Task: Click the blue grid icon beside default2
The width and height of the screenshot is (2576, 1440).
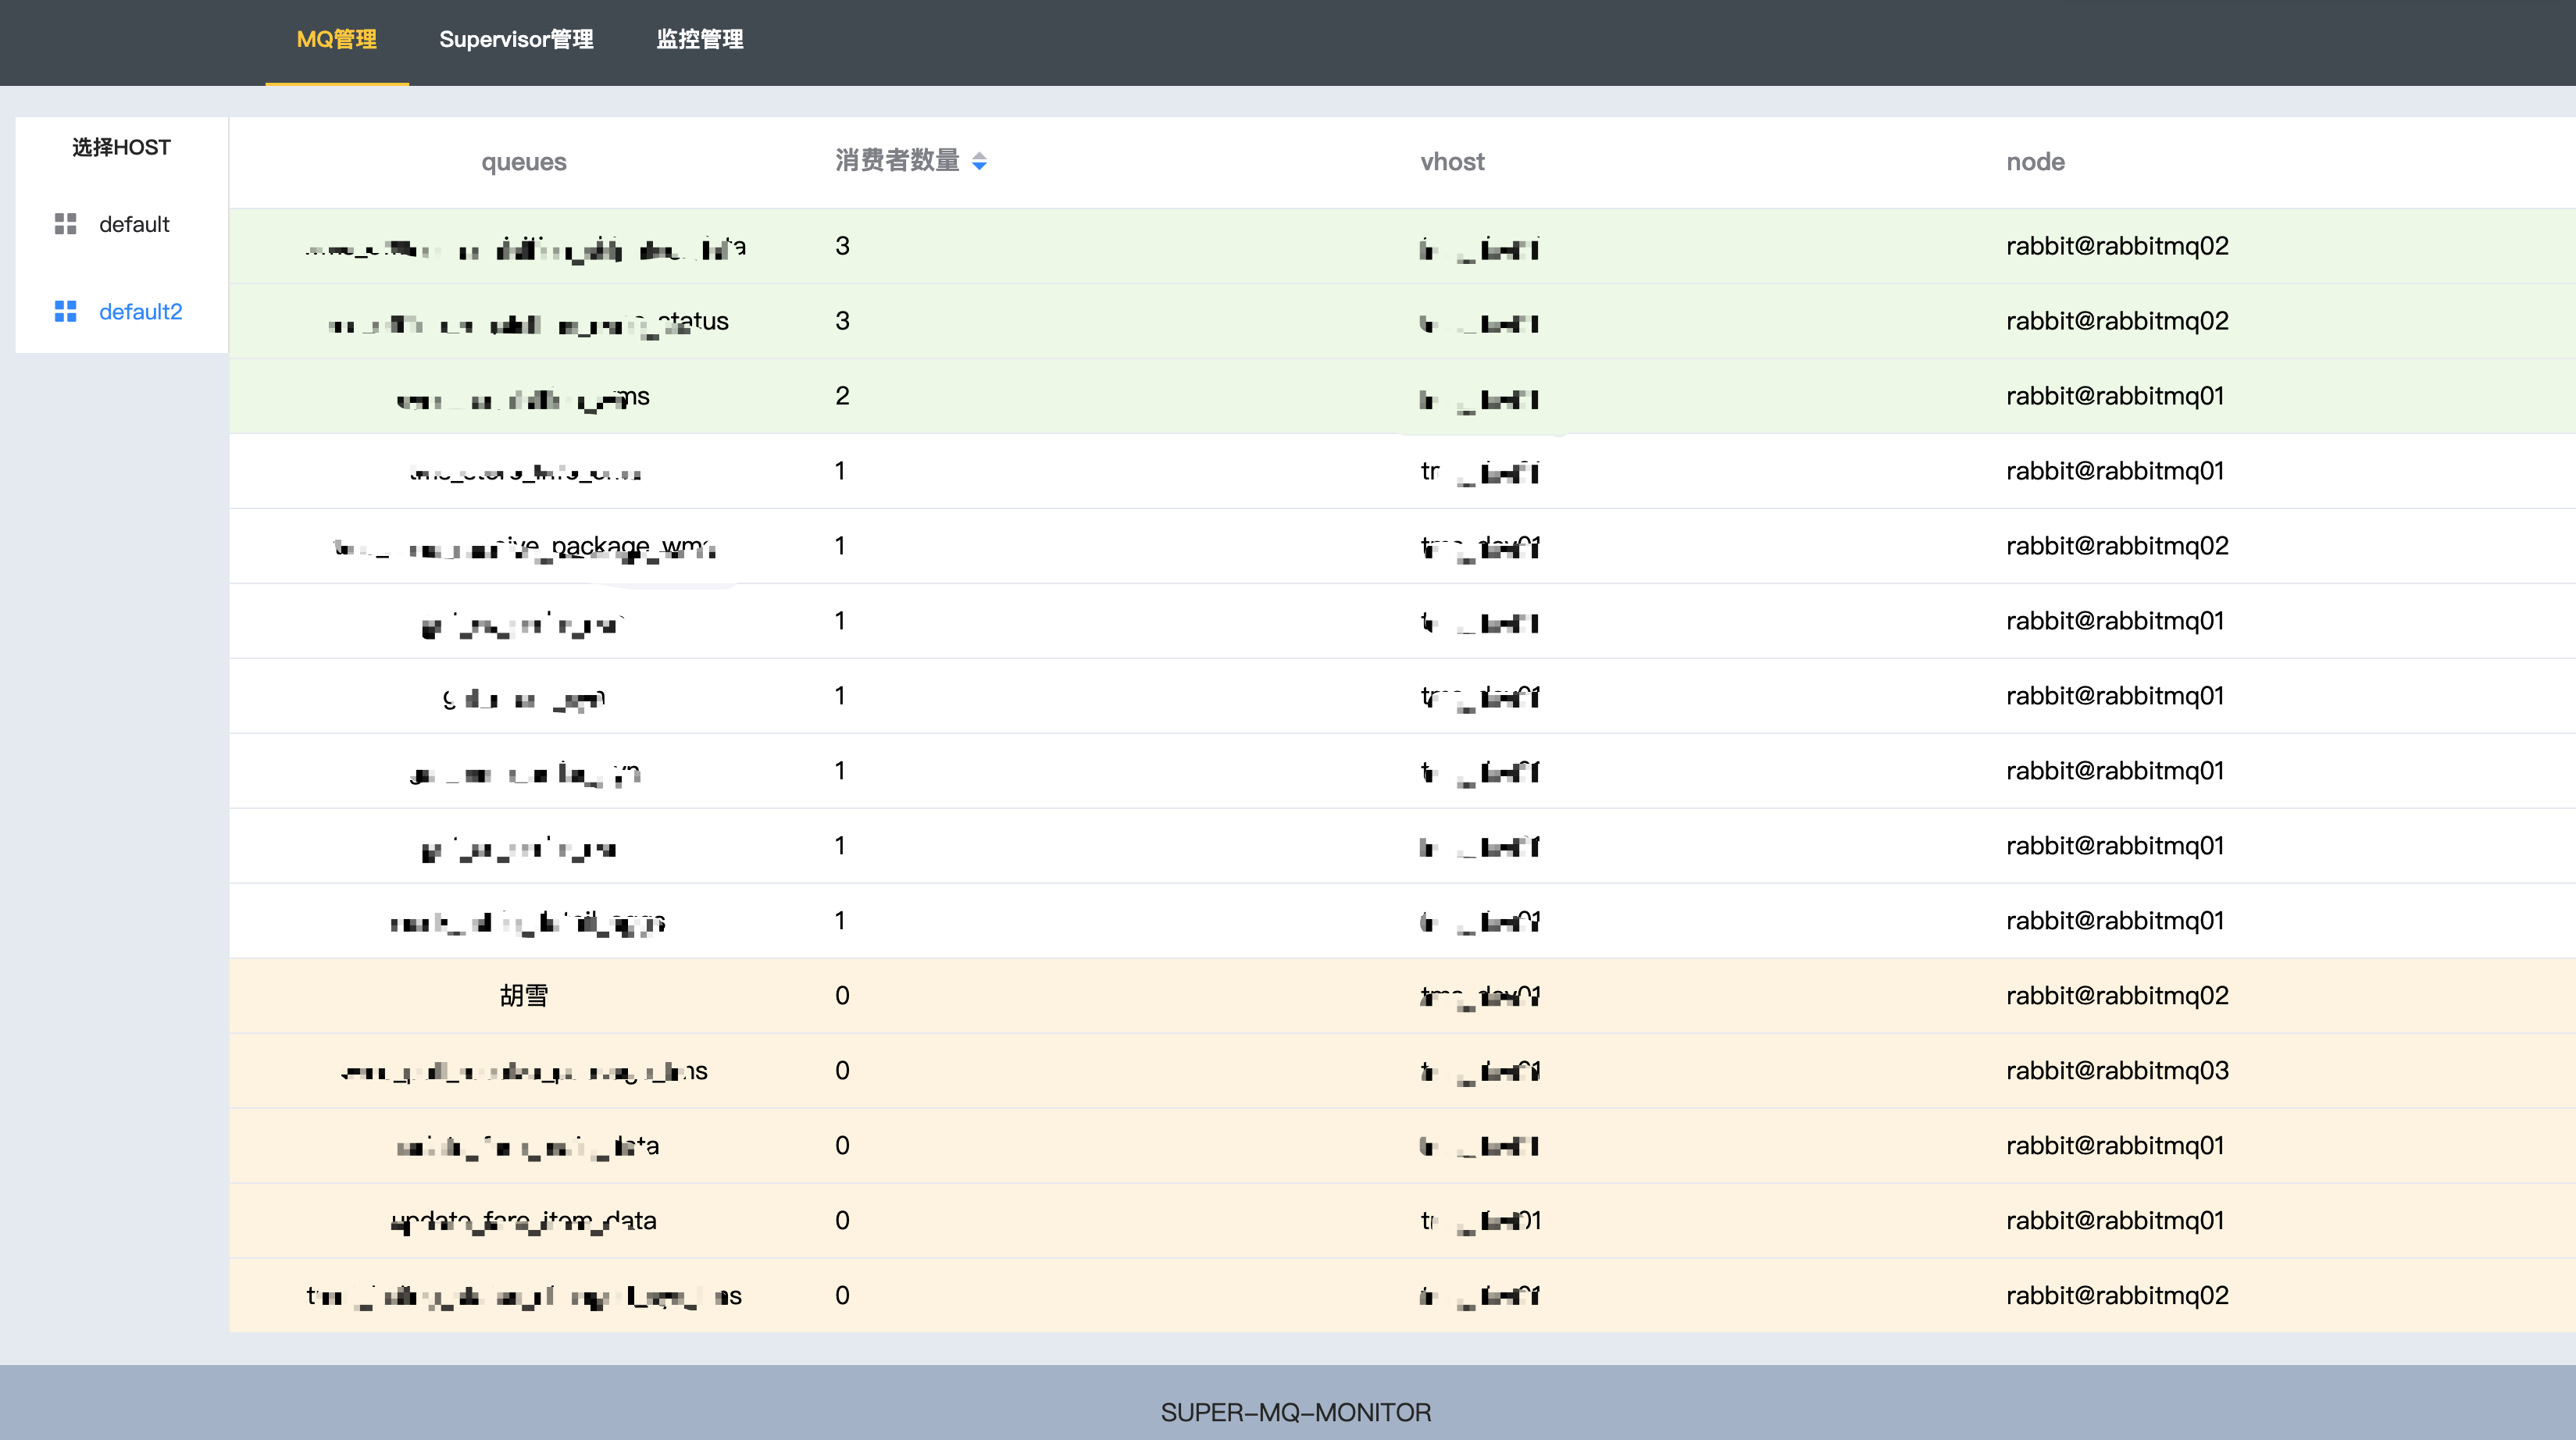Action: click(x=65, y=311)
